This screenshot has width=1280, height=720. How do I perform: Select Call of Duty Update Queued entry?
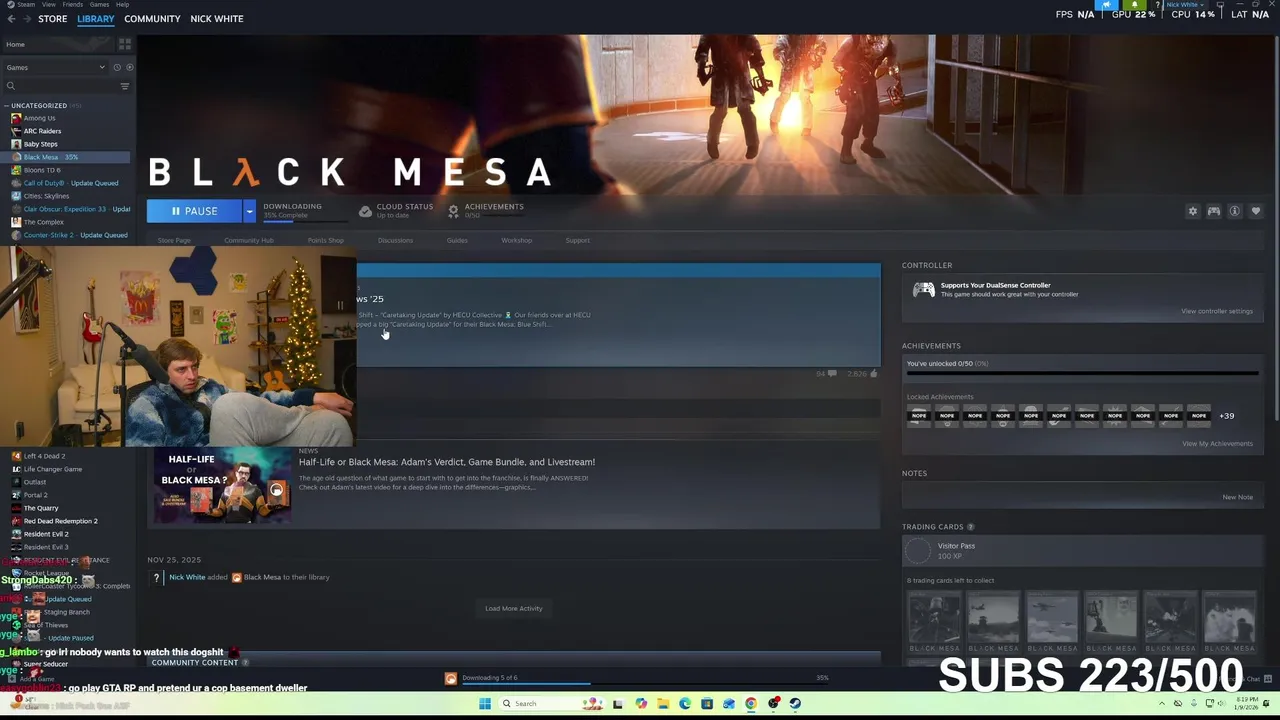(x=70, y=183)
